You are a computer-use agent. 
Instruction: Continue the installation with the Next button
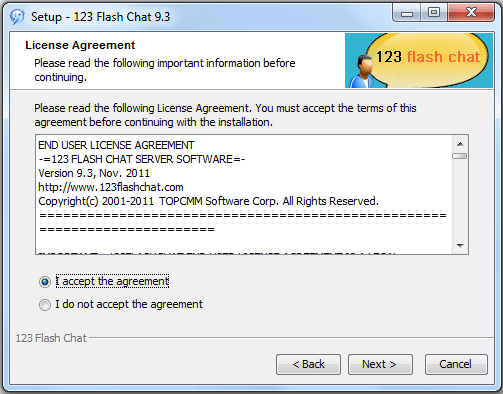coord(380,364)
